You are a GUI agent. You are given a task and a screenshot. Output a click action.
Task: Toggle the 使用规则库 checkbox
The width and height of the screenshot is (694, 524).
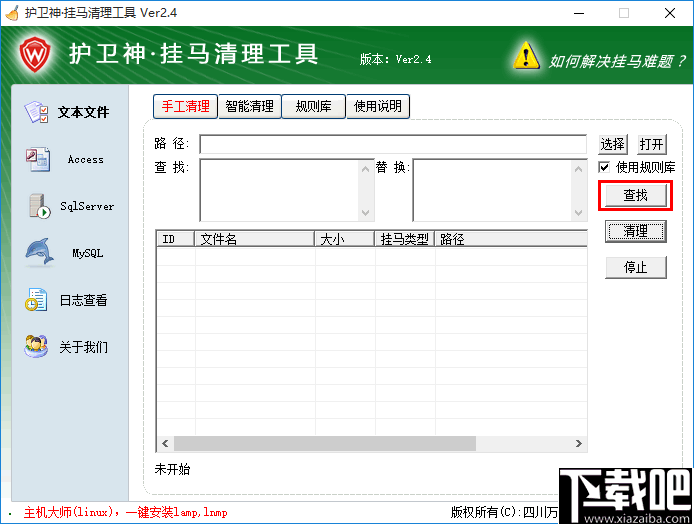coord(604,167)
